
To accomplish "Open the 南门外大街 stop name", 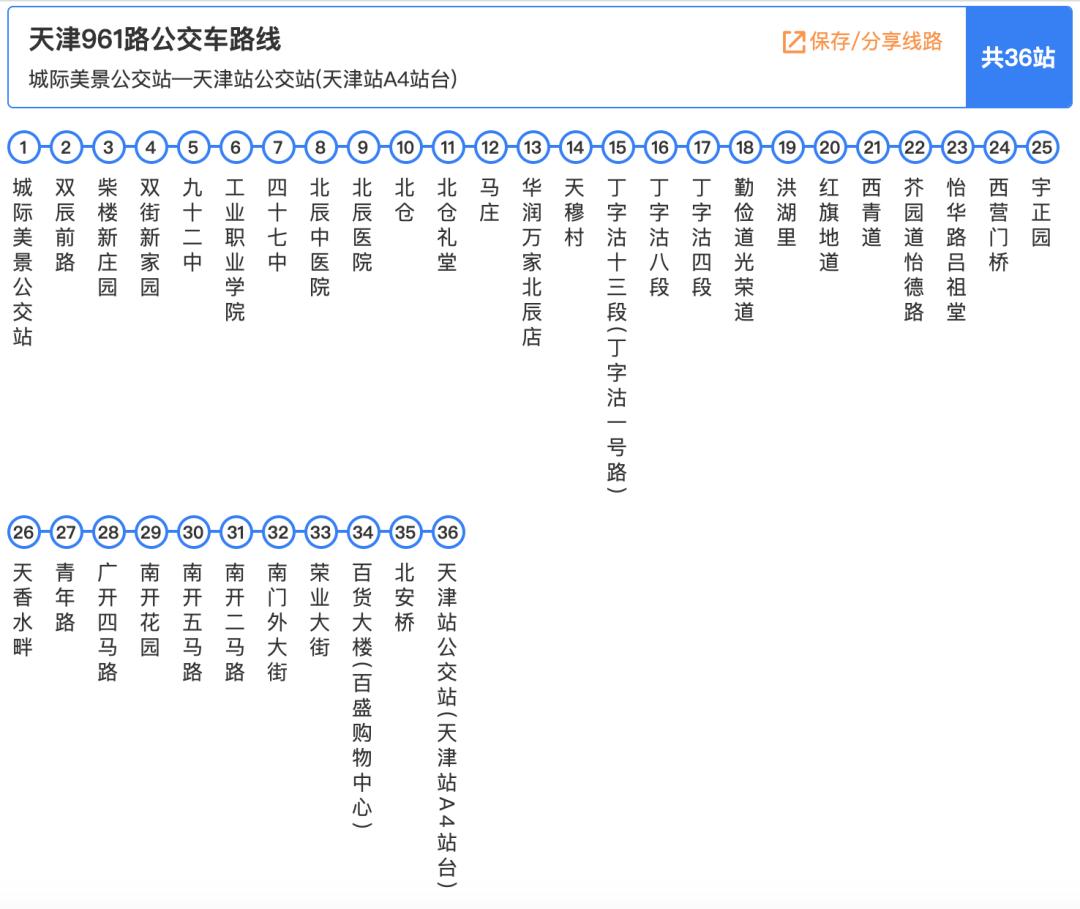I will (x=278, y=622).
